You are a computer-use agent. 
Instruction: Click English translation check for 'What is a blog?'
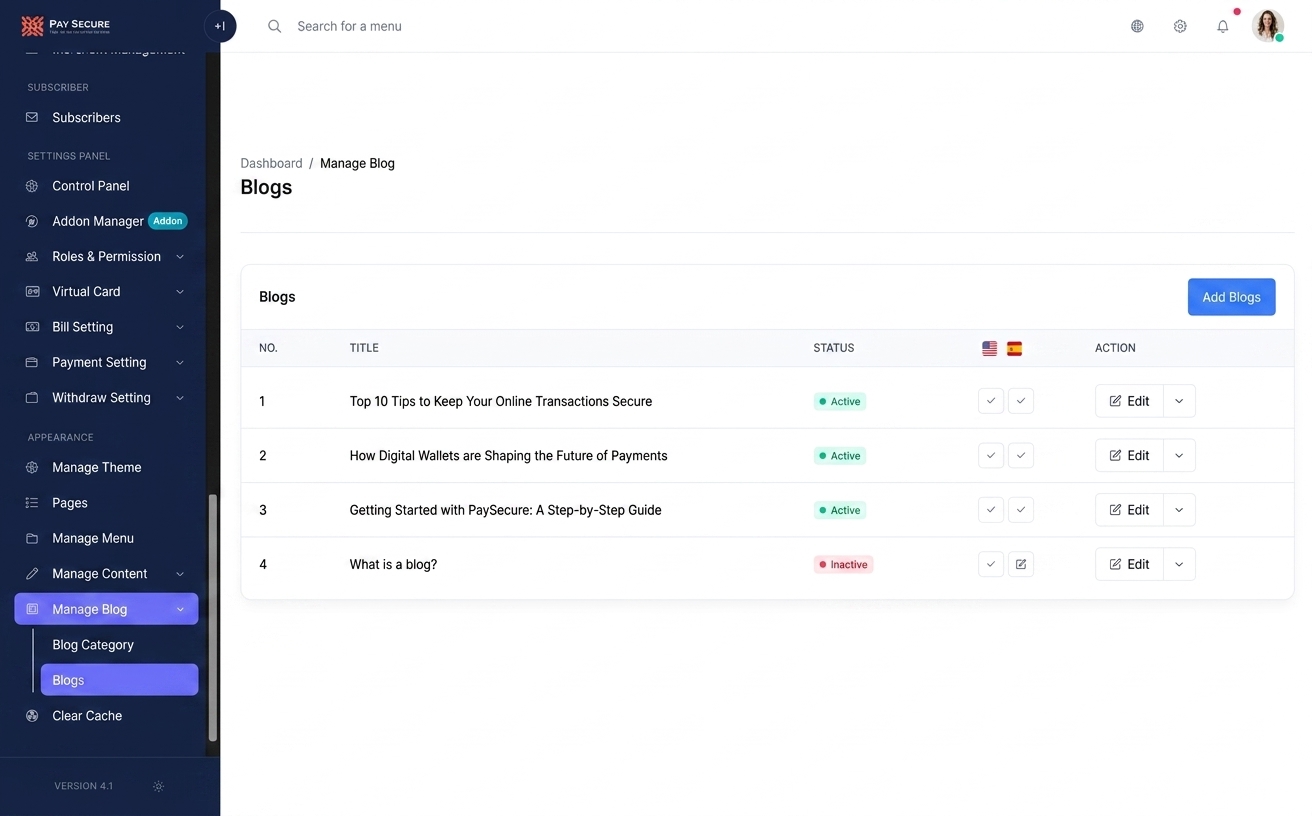991,564
